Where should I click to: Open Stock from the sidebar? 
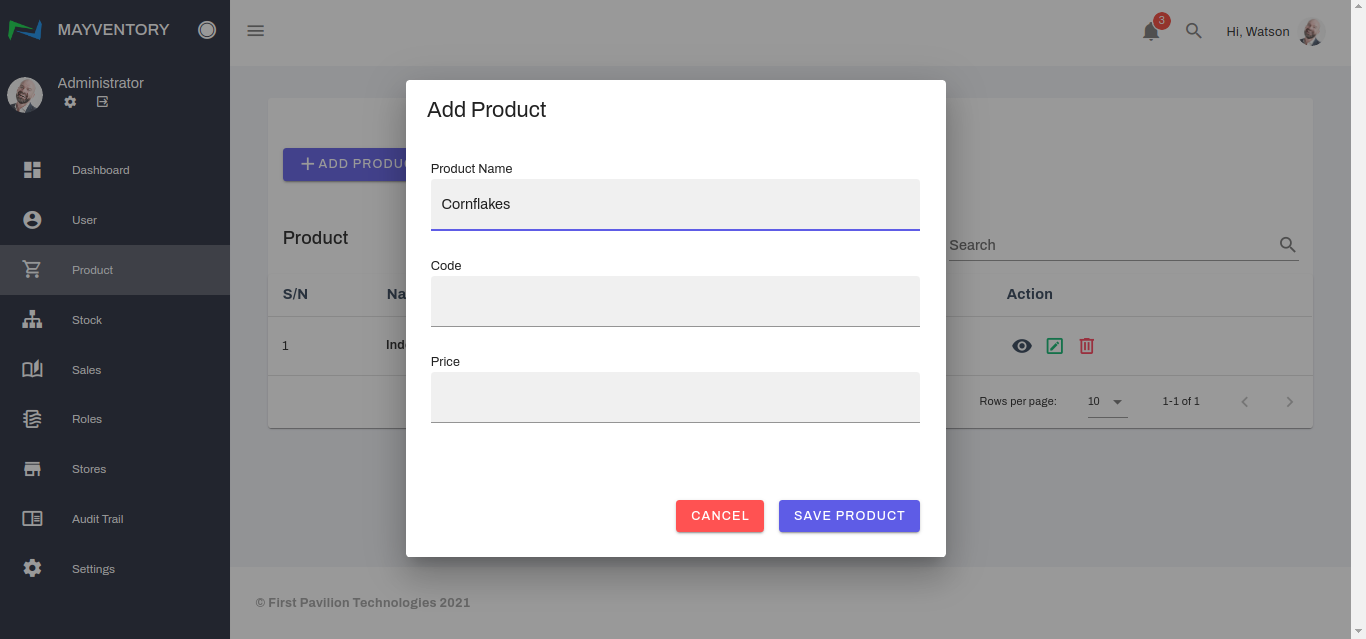tap(87, 320)
